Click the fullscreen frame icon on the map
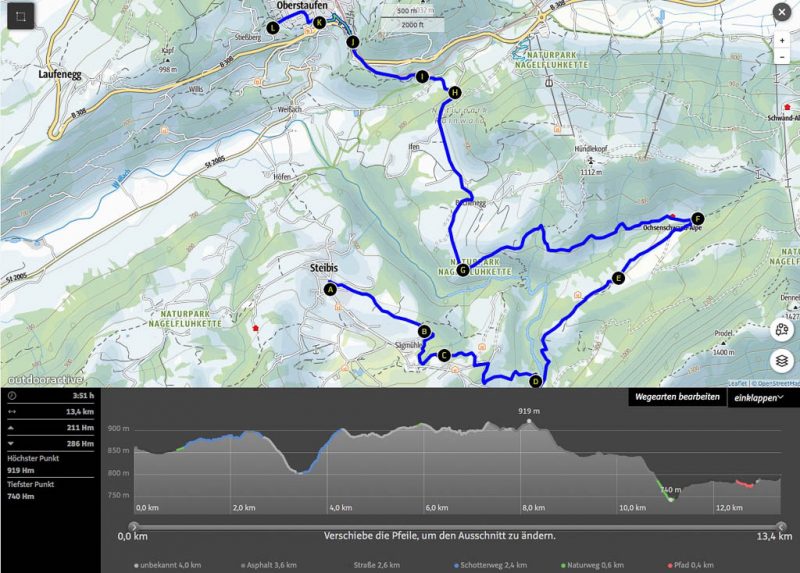 20,16
